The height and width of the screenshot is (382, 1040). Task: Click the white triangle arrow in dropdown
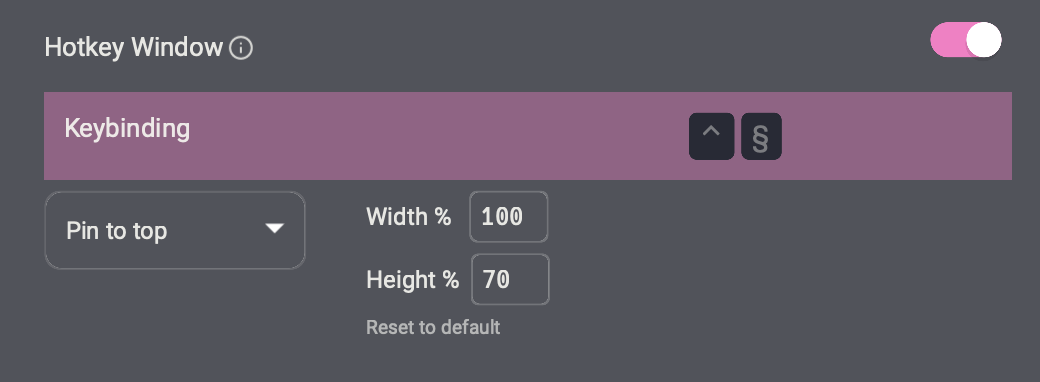[275, 229]
